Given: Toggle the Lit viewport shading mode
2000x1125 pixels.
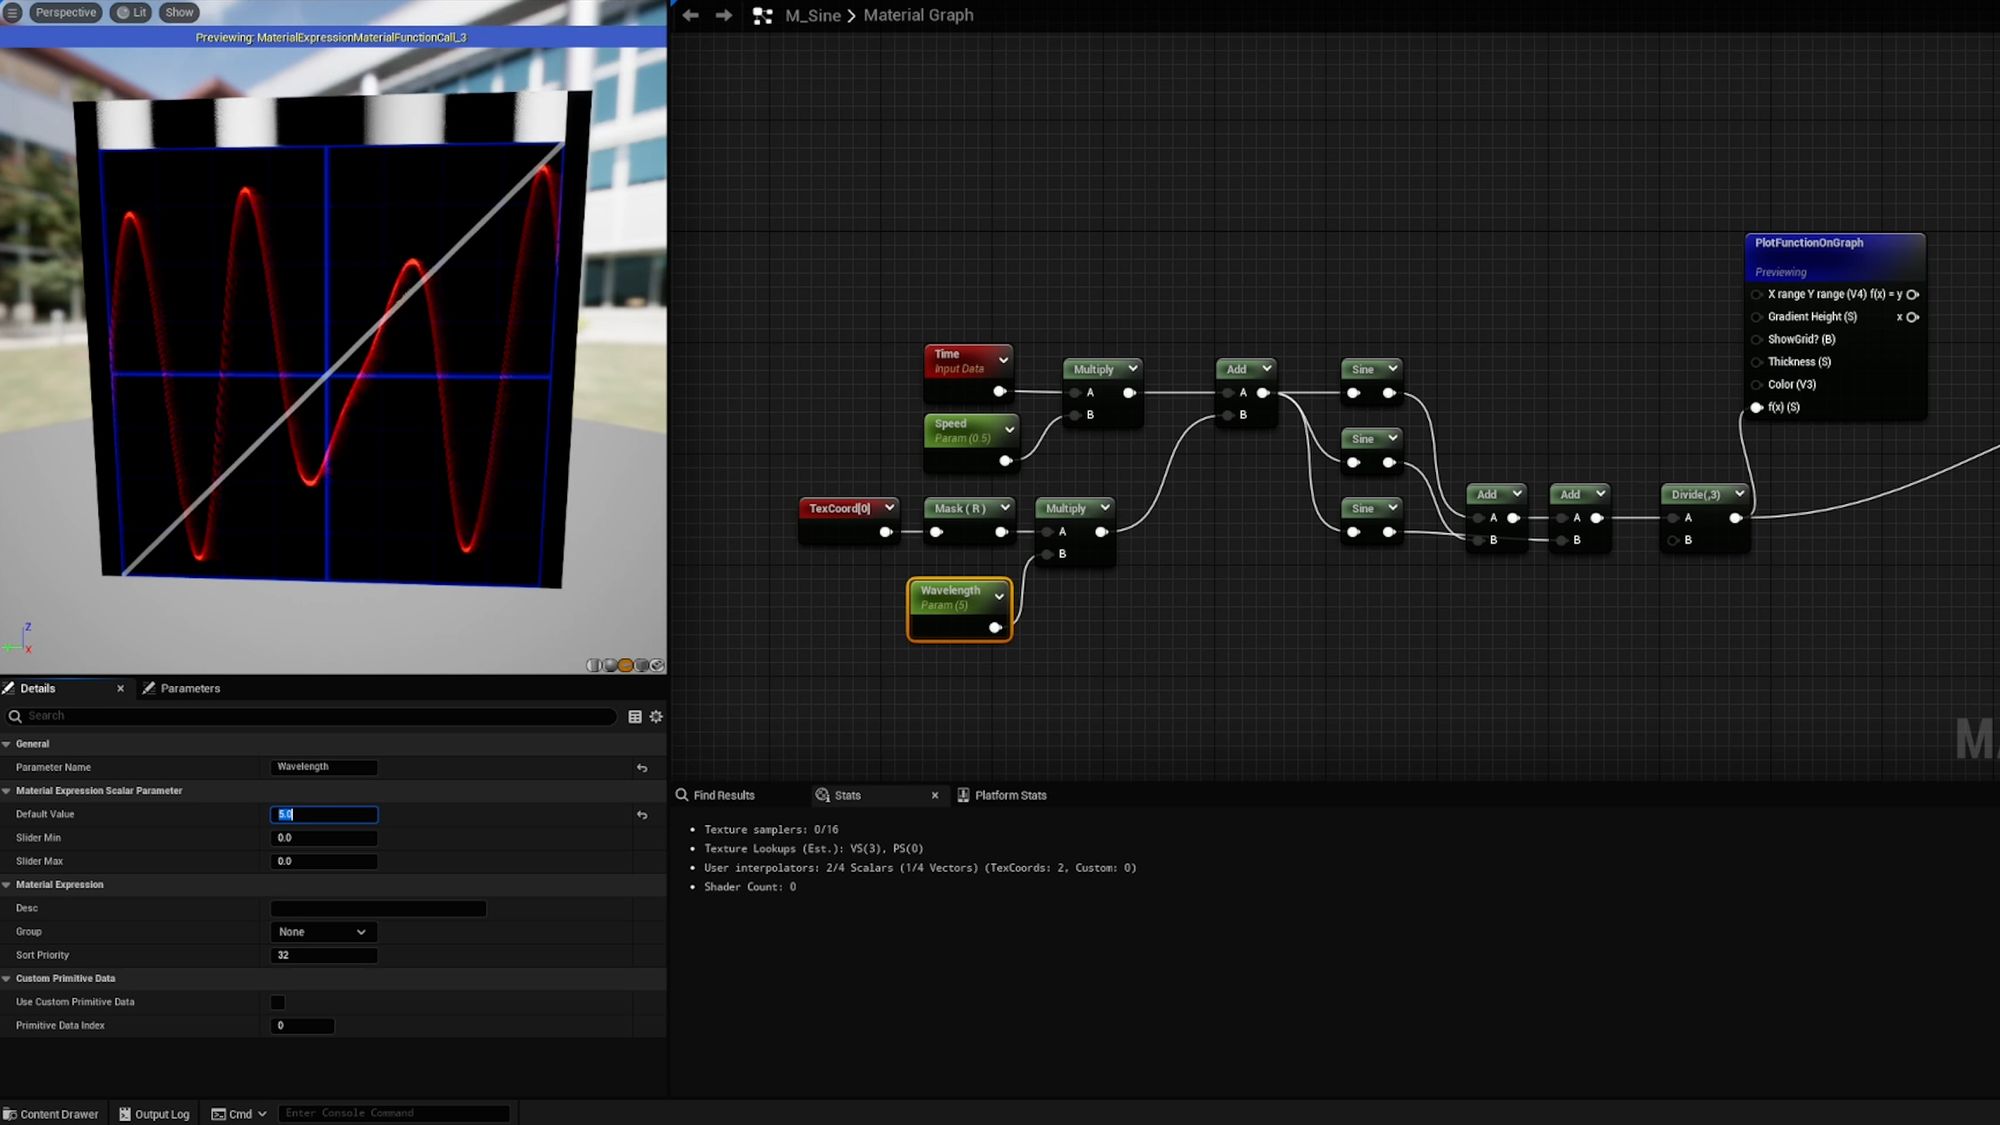Looking at the screenshot, I should (x=130, y=12).
